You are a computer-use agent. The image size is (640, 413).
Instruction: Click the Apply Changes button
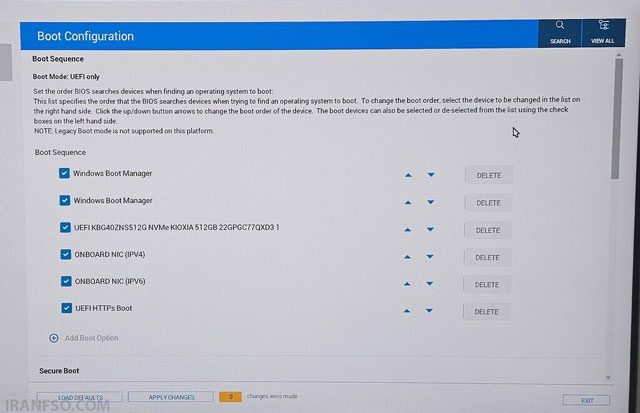pos(171,397)
